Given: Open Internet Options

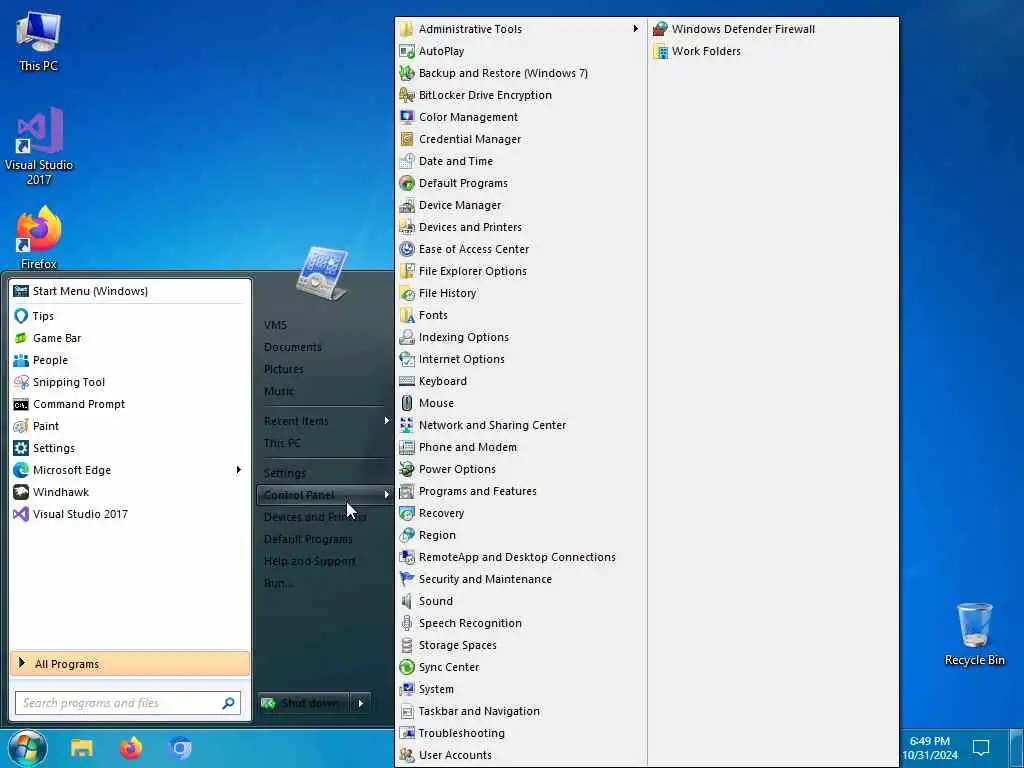Looking at the screenshot, I should coord(520,359).
